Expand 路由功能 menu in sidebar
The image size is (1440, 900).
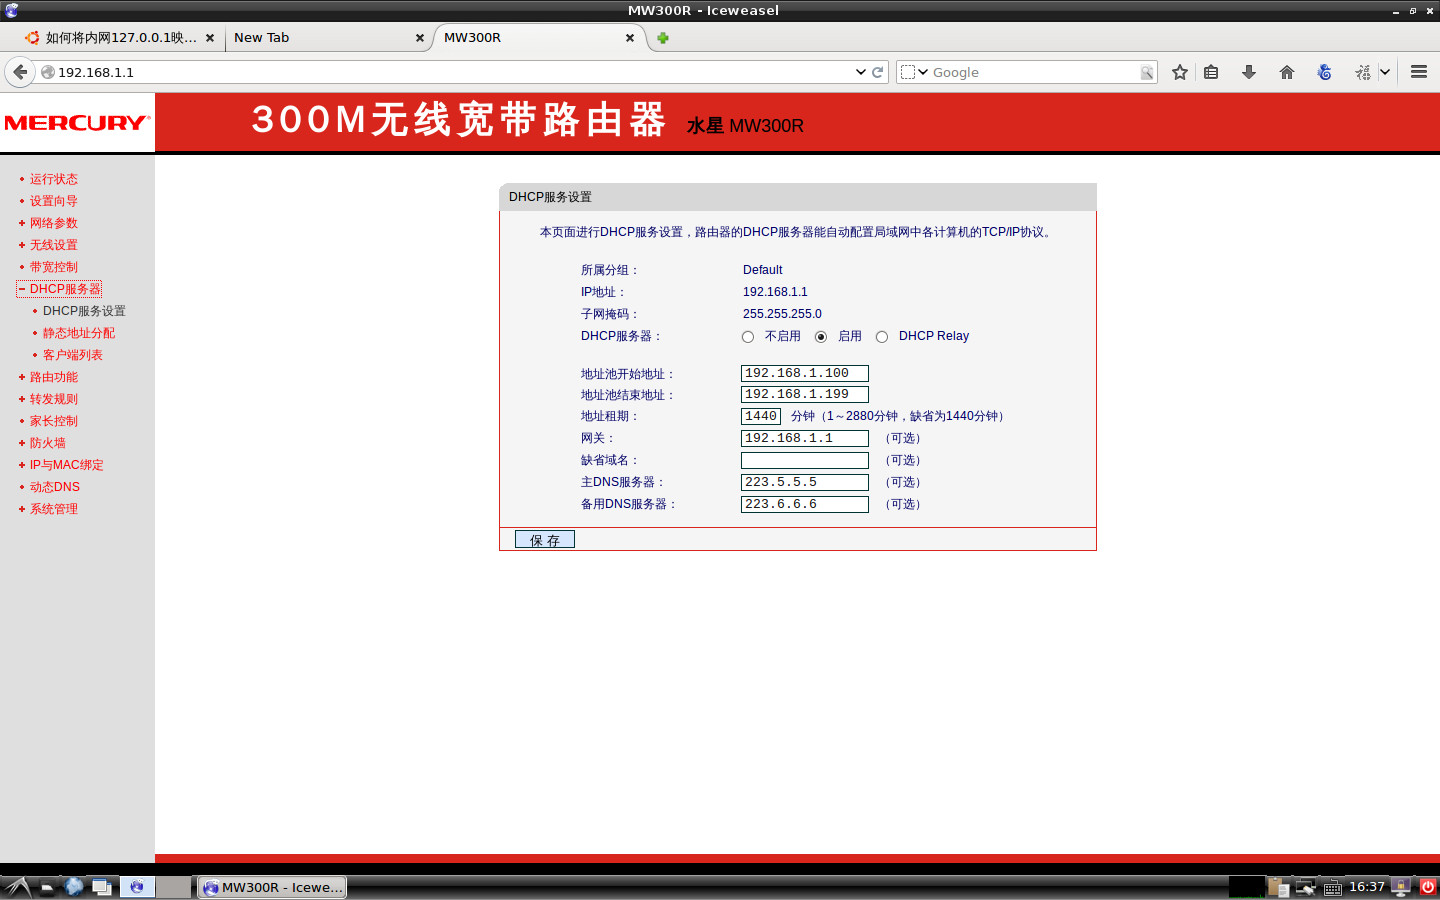coord(53,377)
